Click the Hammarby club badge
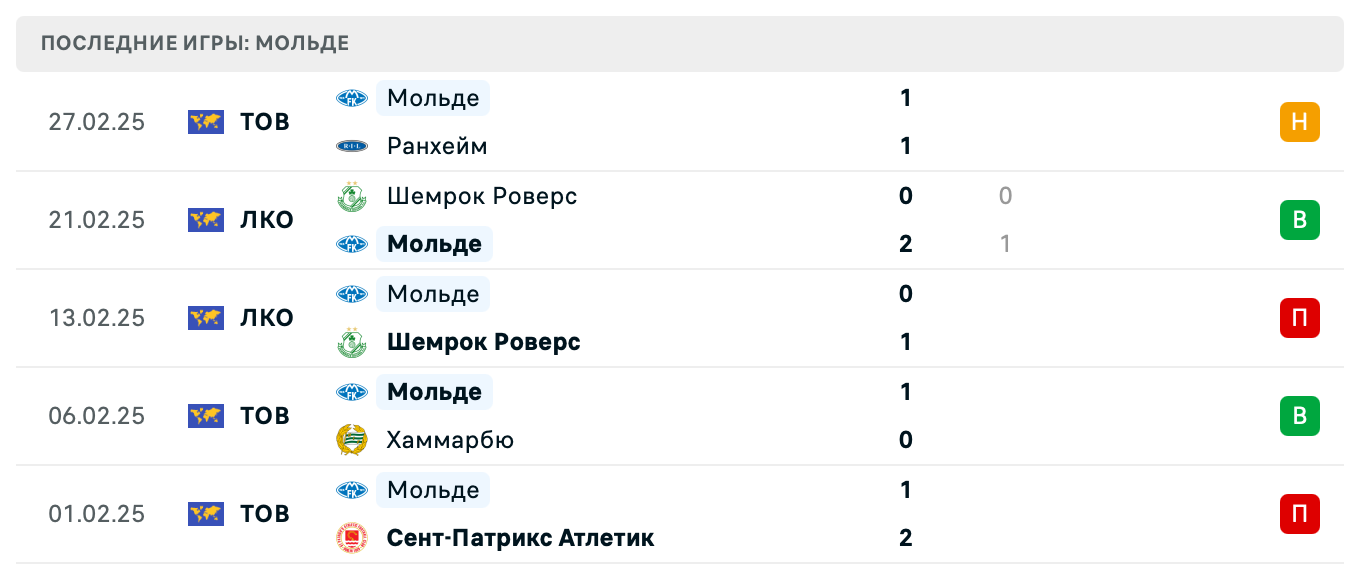The image size is (1360, 580). pos(352,440)
